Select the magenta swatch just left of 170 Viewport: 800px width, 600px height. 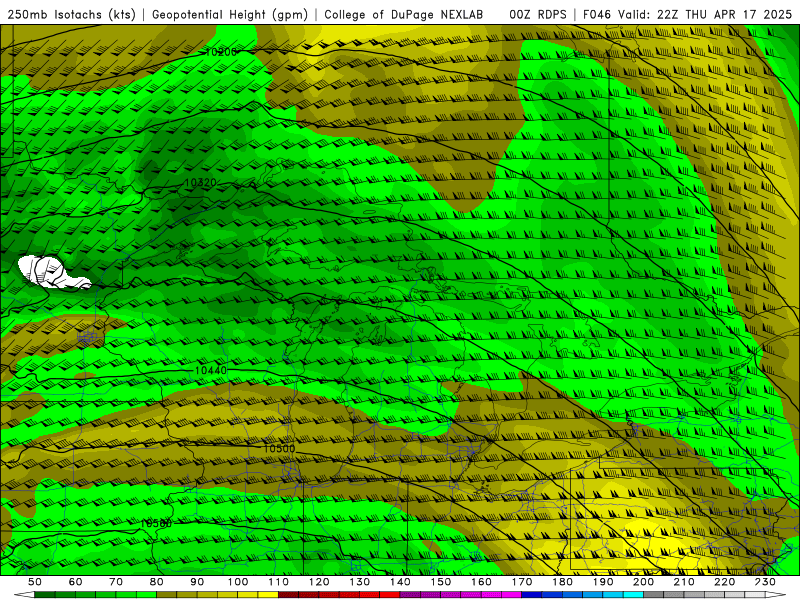[x=512, y=595]
